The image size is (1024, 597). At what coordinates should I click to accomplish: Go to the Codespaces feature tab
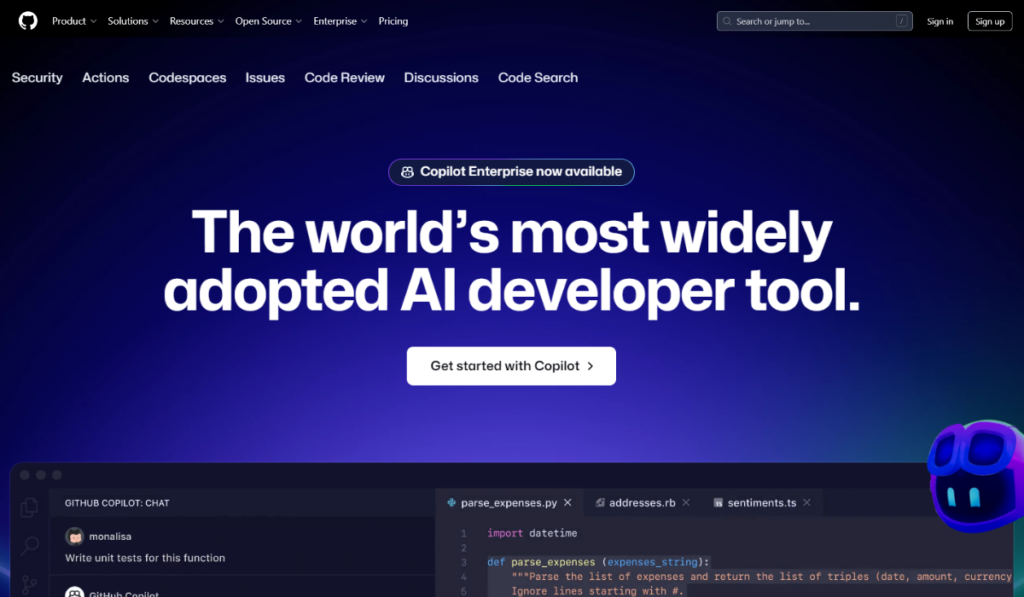[187, 78]
